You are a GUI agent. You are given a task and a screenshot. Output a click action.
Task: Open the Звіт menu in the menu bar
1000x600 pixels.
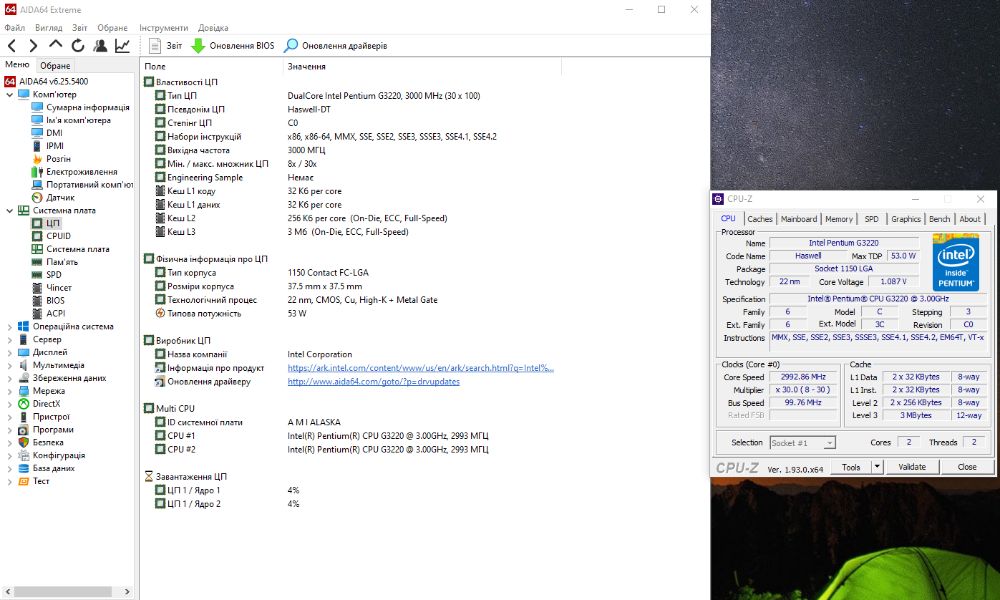(80, 27)
